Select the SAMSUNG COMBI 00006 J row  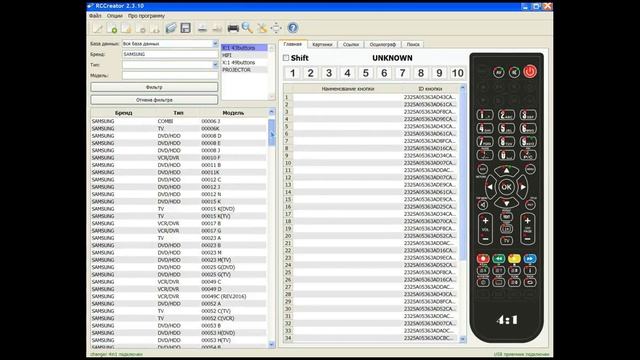(x=179, y=121)
